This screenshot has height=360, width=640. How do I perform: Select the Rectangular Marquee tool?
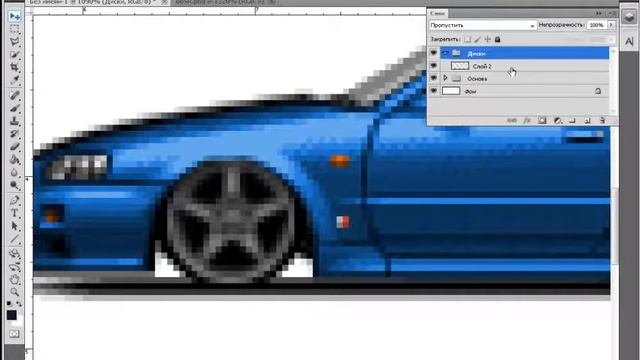[14, 29]
